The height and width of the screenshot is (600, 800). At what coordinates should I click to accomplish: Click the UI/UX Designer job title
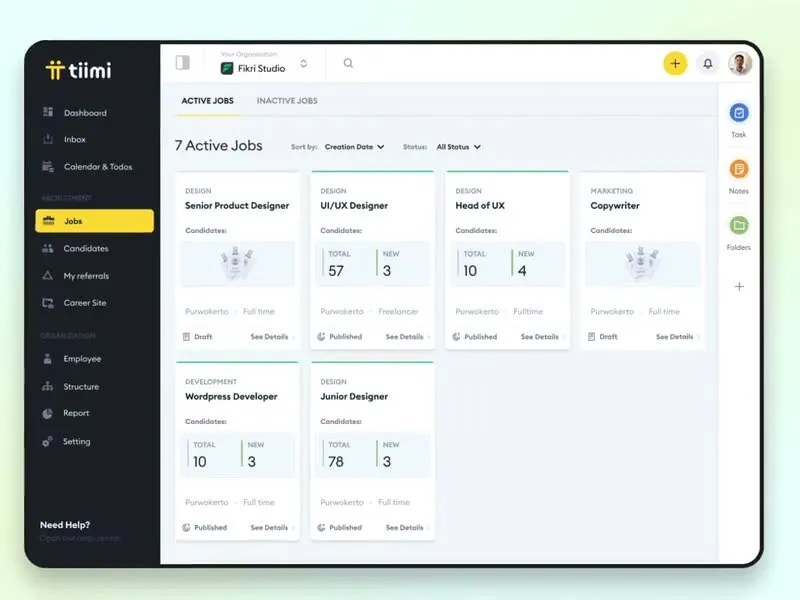pyautogui.click(x=354, y=206)
